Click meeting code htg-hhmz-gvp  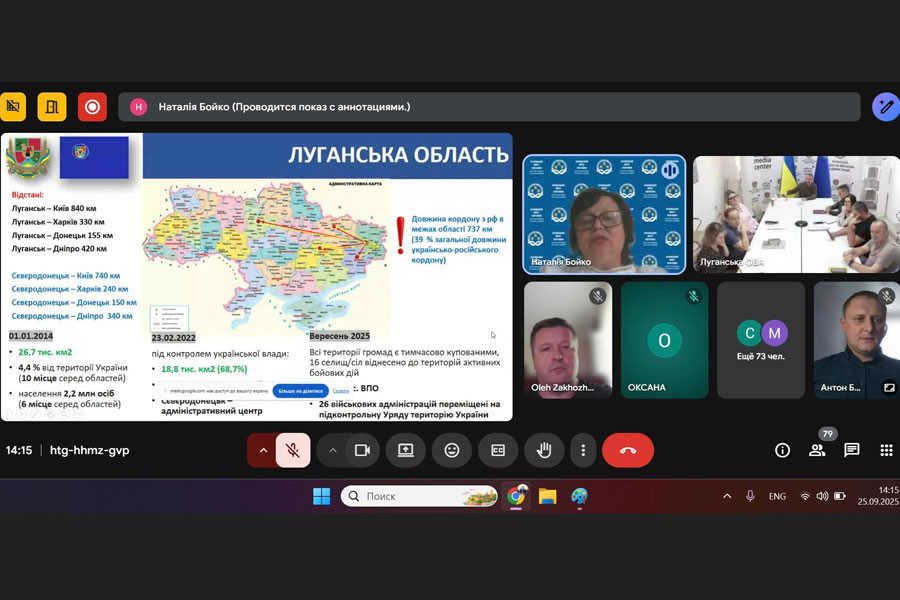tap(90, 450)
